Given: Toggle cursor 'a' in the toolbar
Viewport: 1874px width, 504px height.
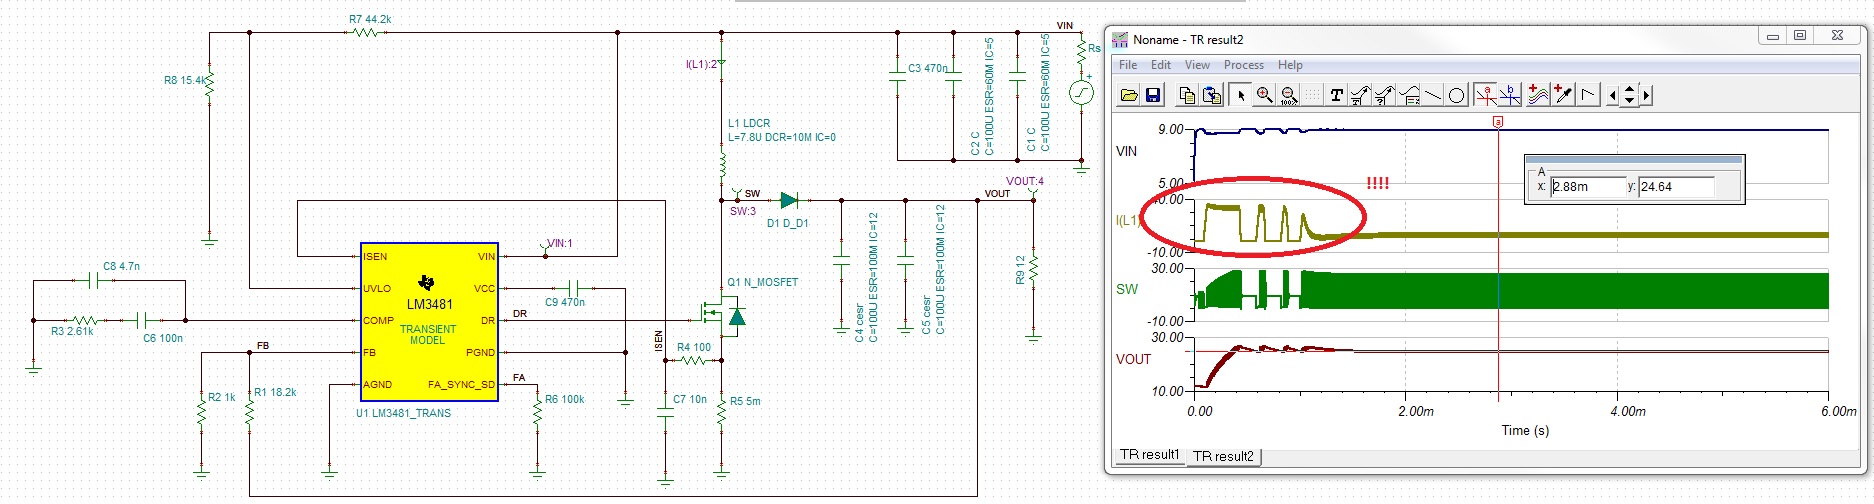Looking at the screenshot, I should (1485, 95).
